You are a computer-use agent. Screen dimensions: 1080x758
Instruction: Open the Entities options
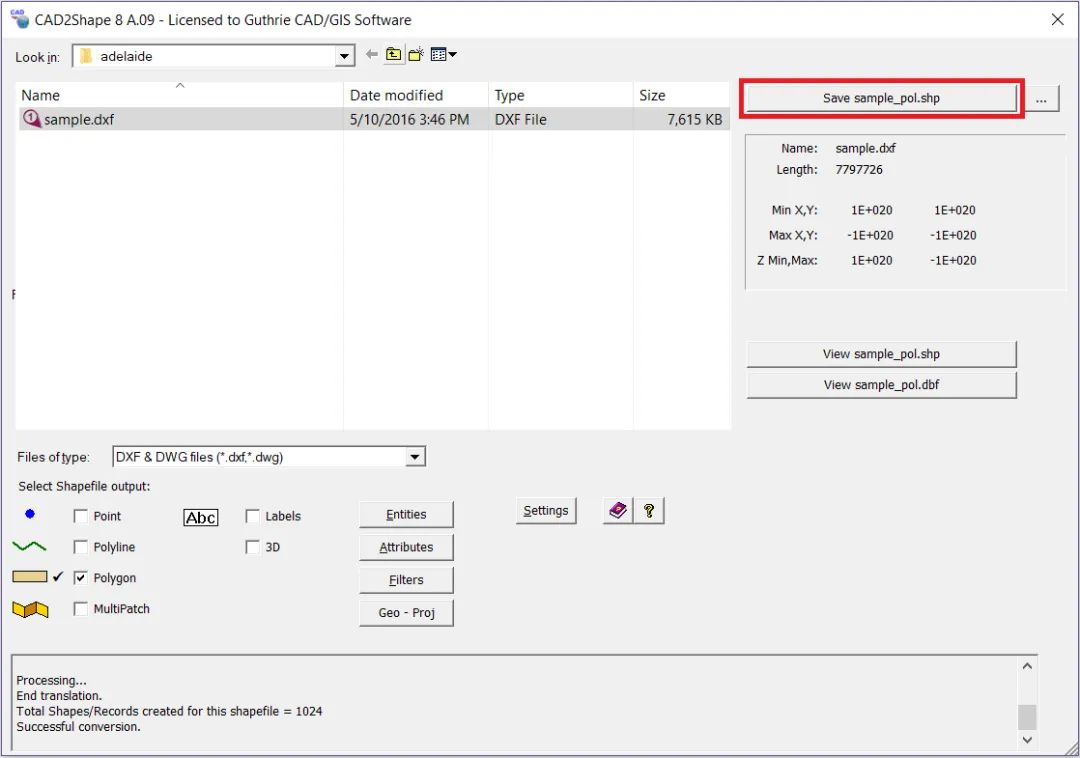406,514
